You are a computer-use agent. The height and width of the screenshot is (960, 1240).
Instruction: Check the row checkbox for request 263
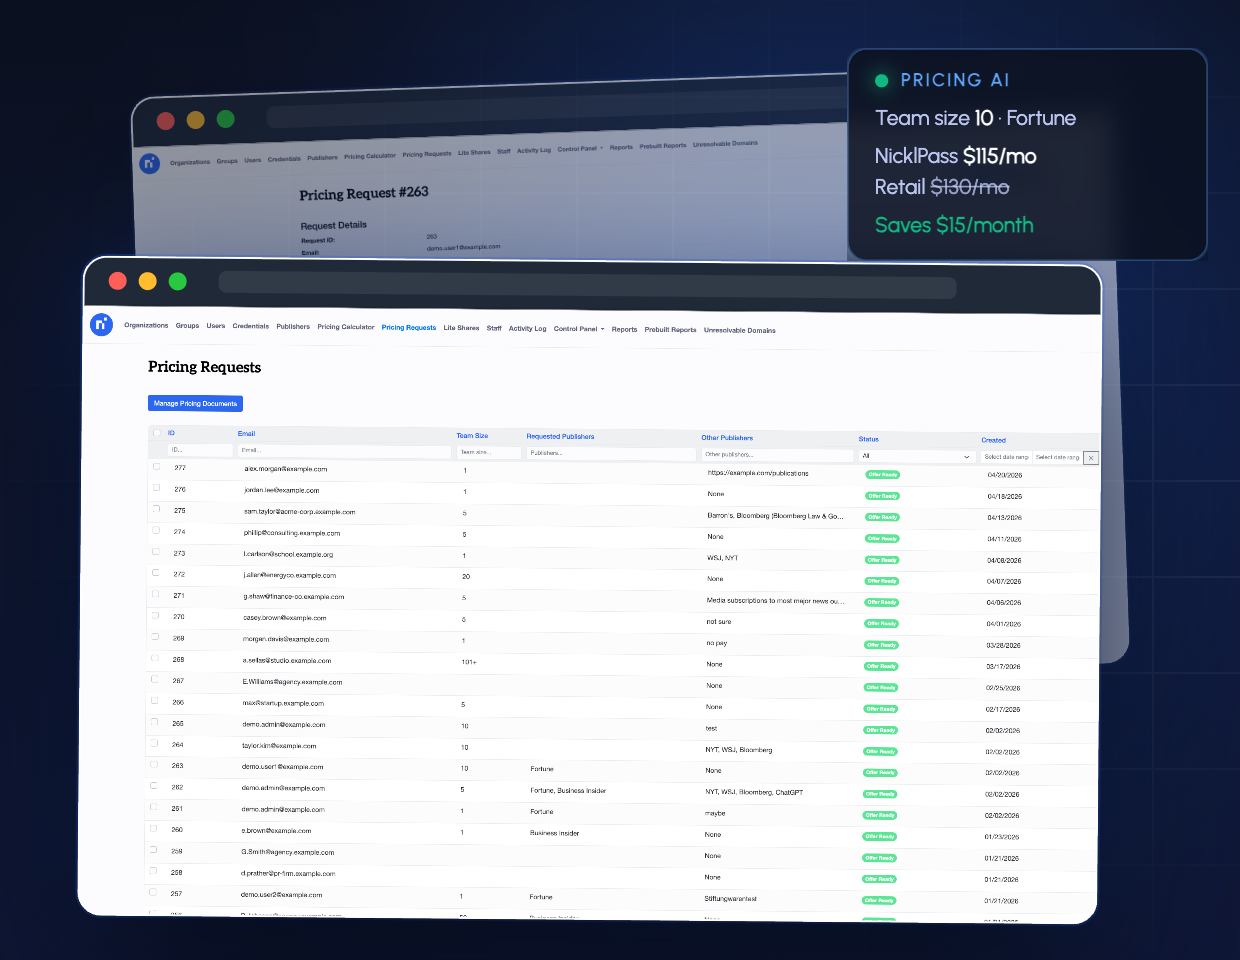[x=152, y=764]
